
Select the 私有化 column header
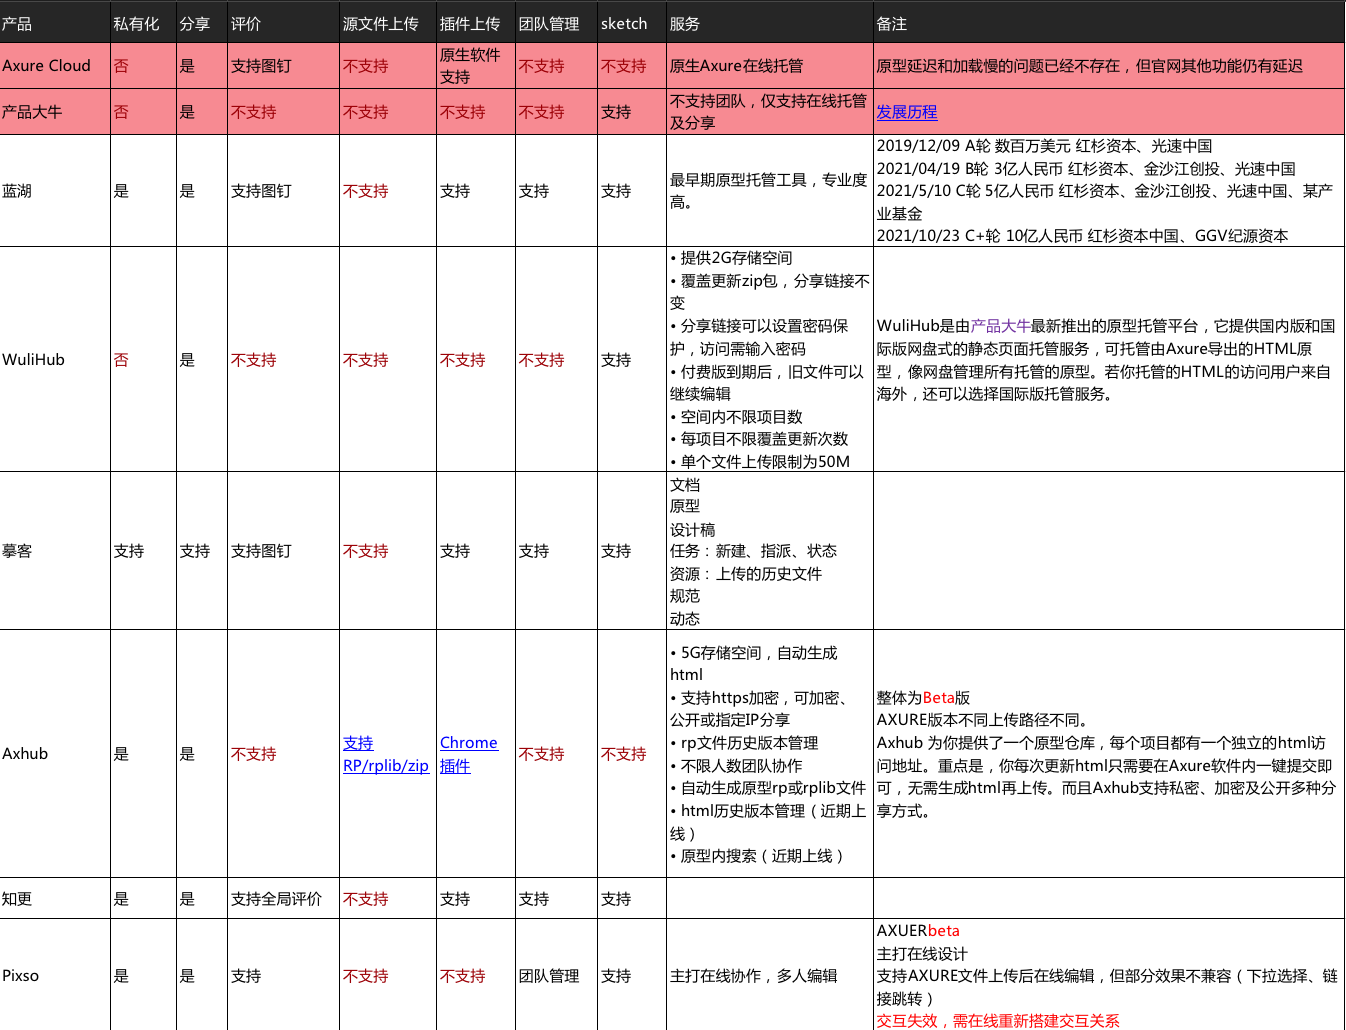coord(143,23)
